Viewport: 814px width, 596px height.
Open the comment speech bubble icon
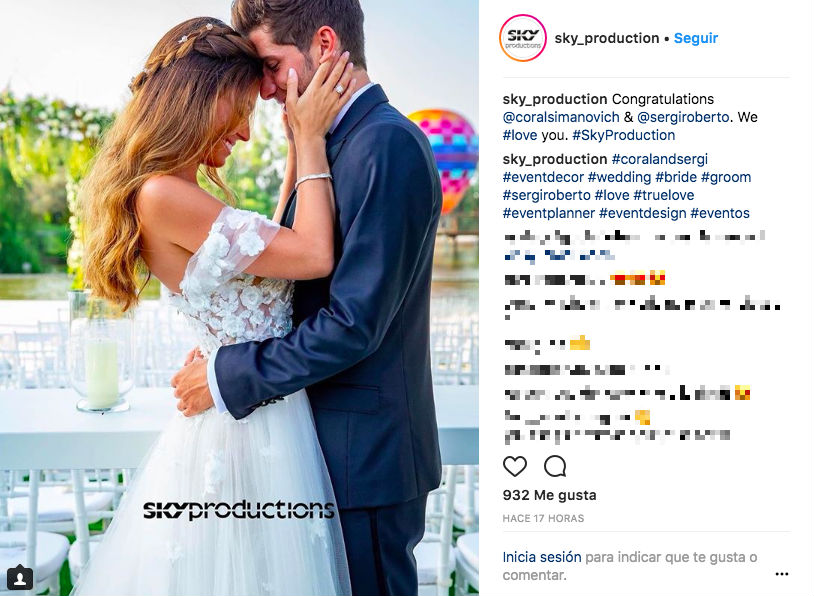554,466
